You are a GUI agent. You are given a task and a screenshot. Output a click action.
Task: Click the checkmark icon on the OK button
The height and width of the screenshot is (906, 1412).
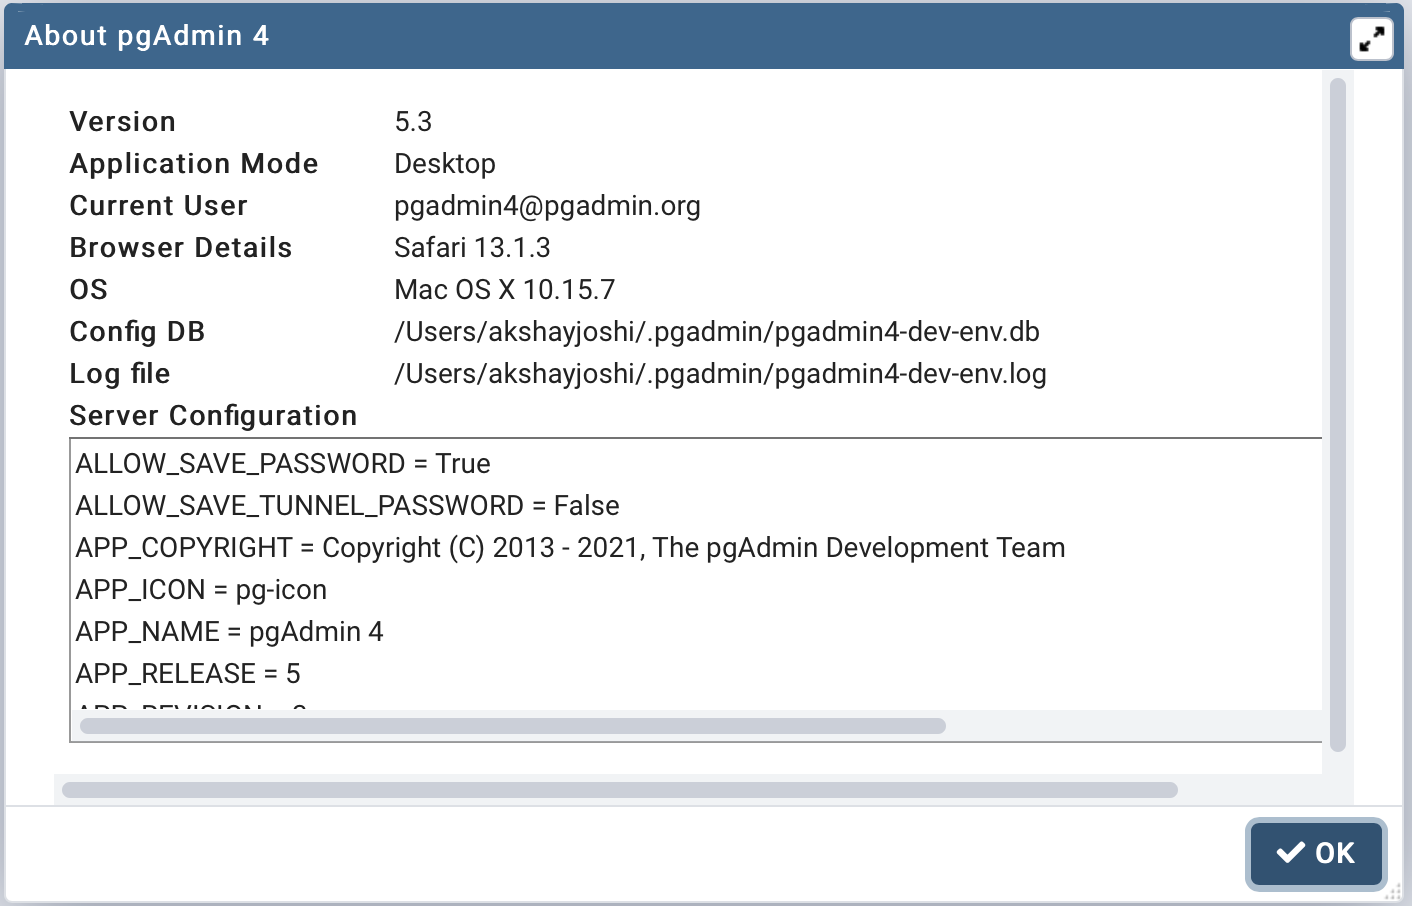click(1290, 852)
